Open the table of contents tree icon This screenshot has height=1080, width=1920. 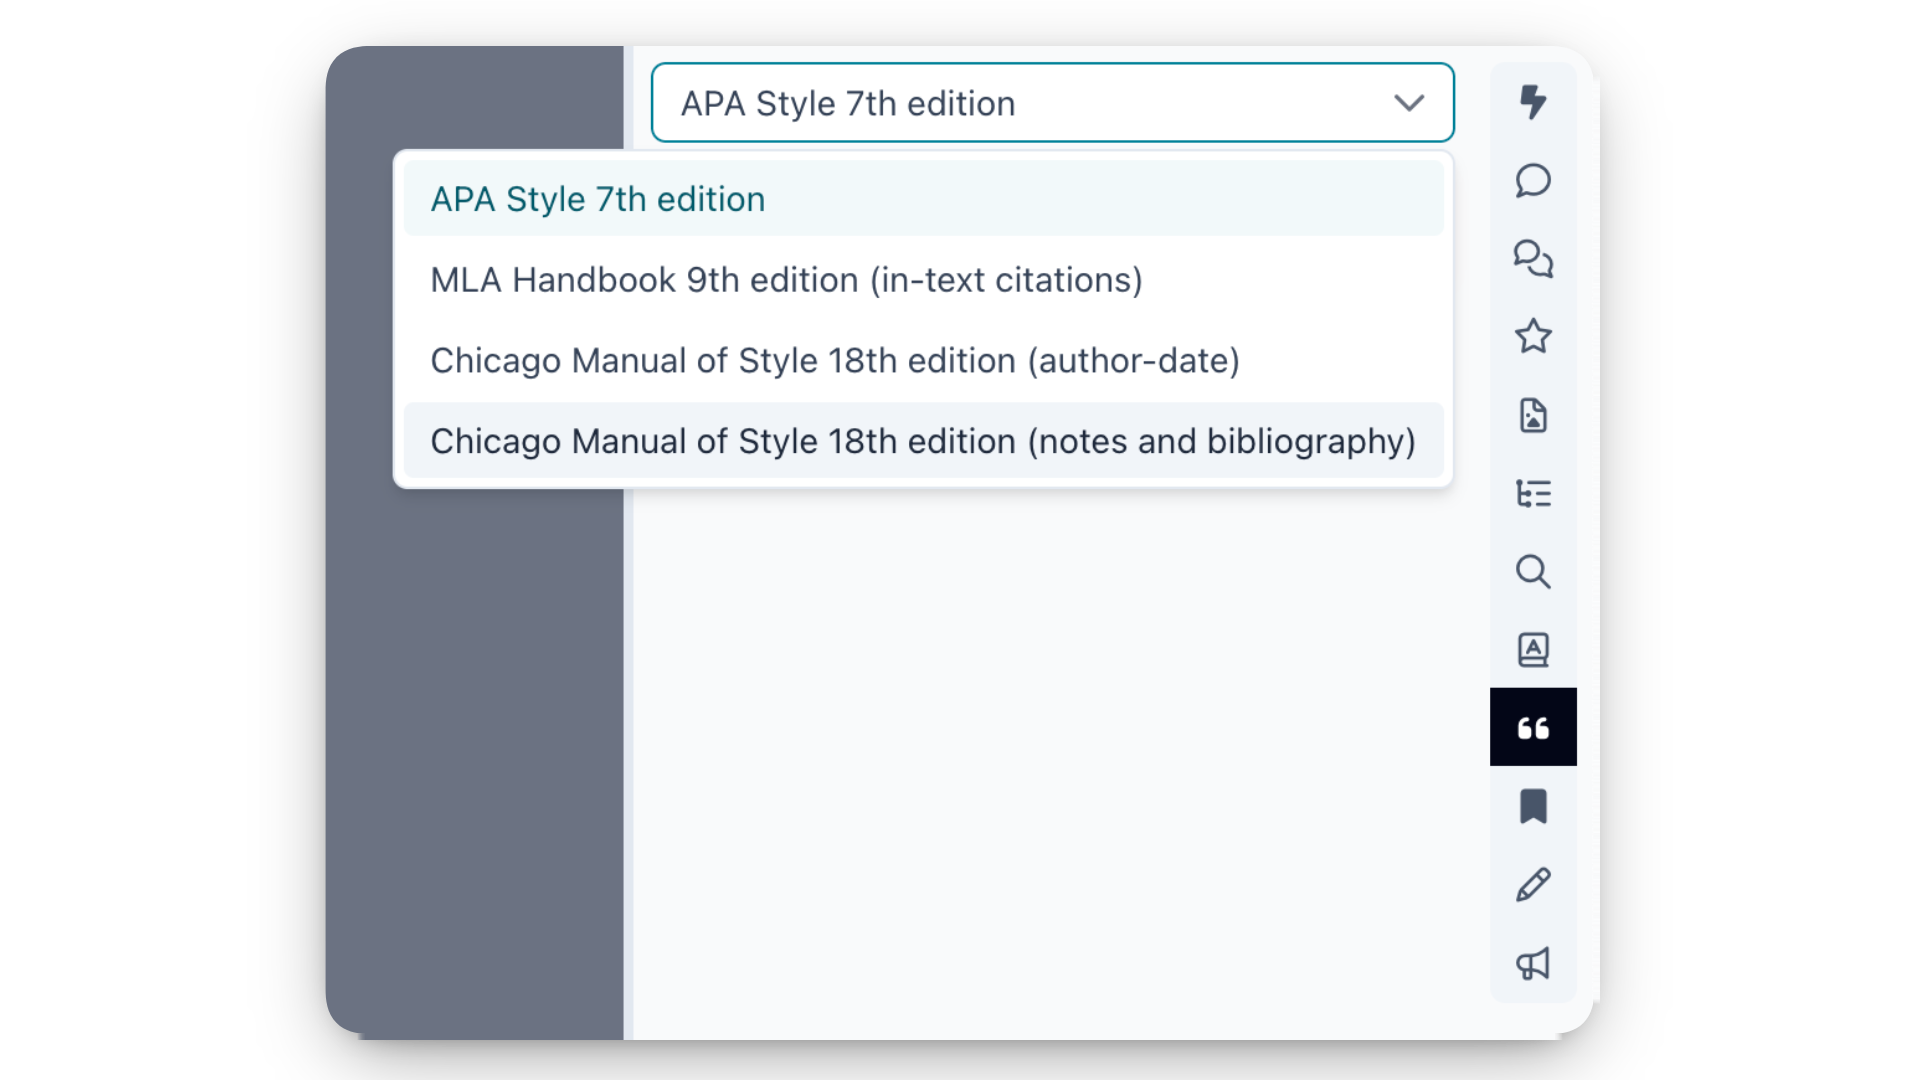click(x=1533, y=493)
